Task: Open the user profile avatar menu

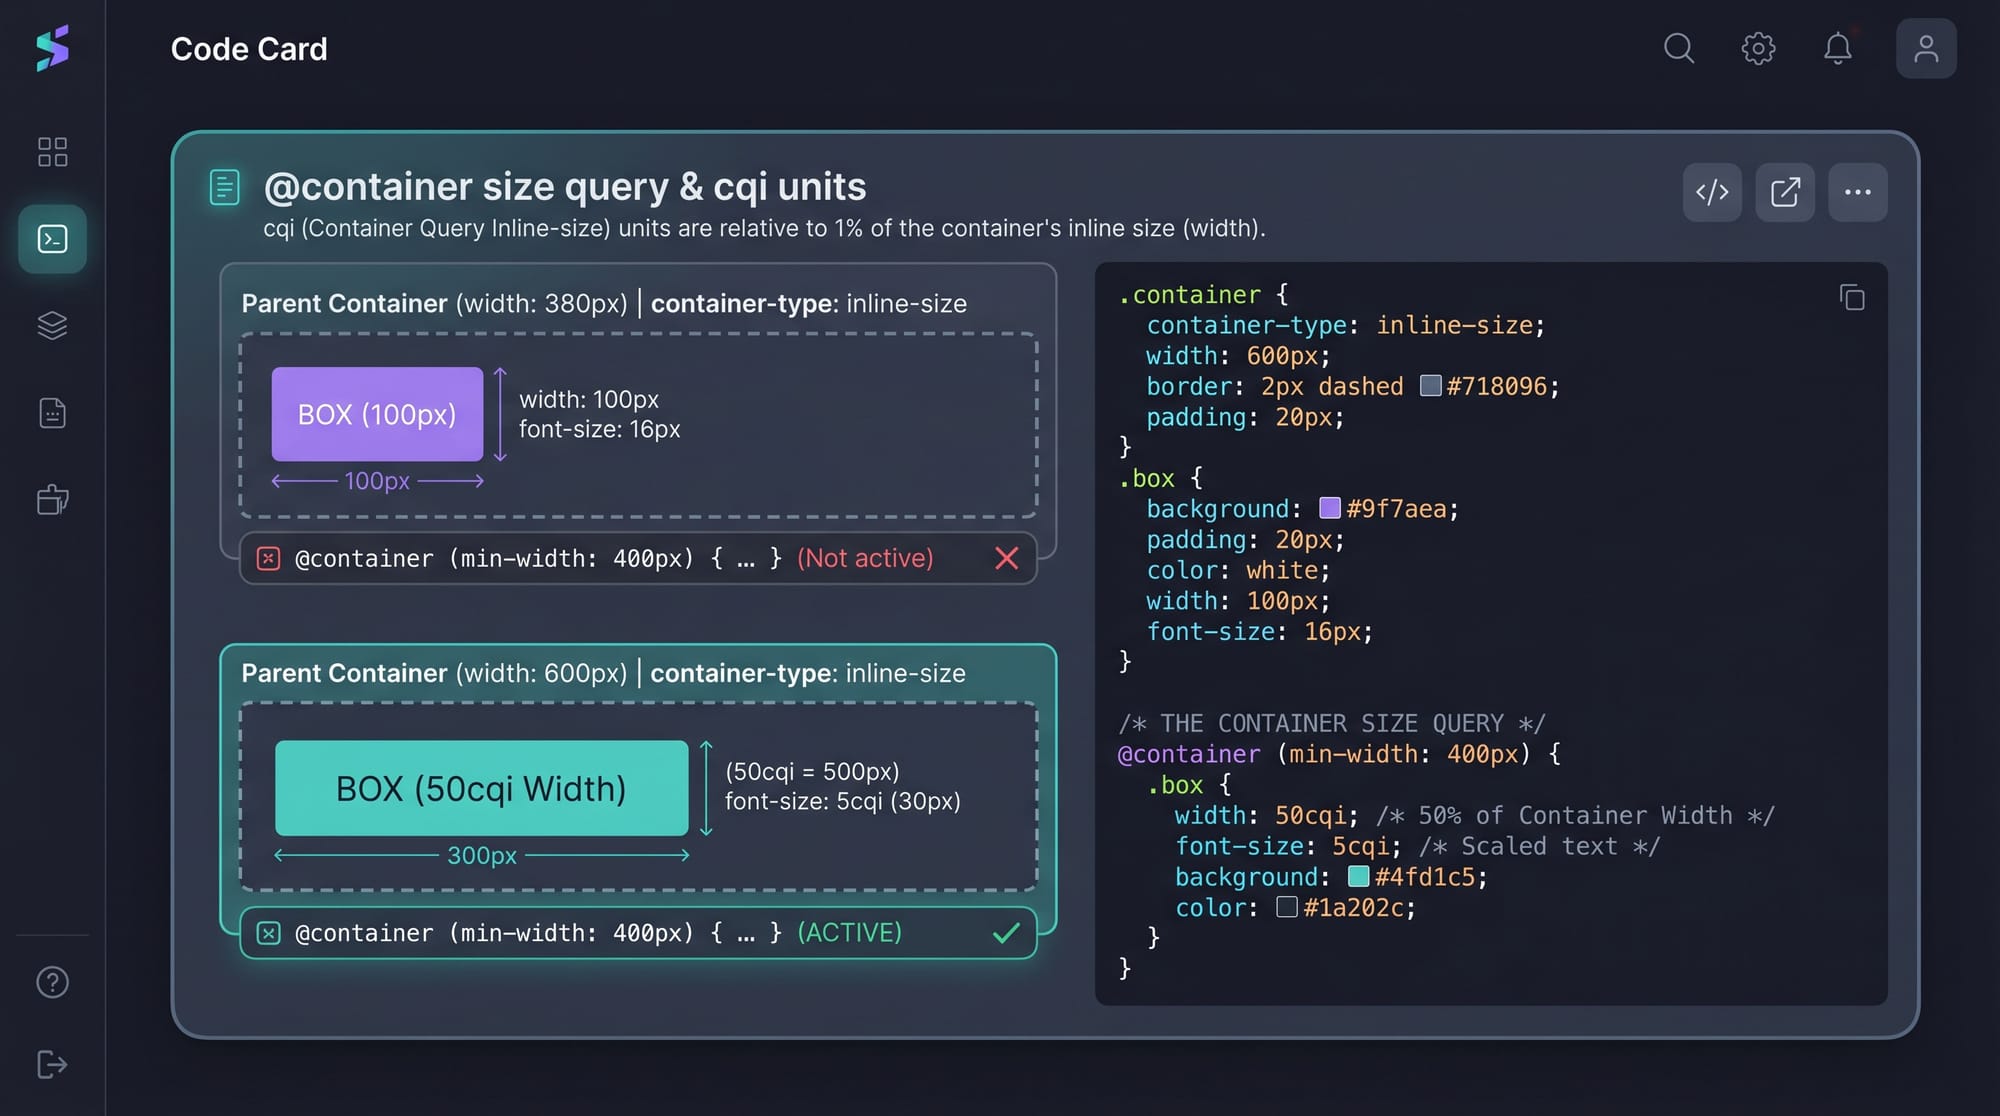Action: (1925, 48)
